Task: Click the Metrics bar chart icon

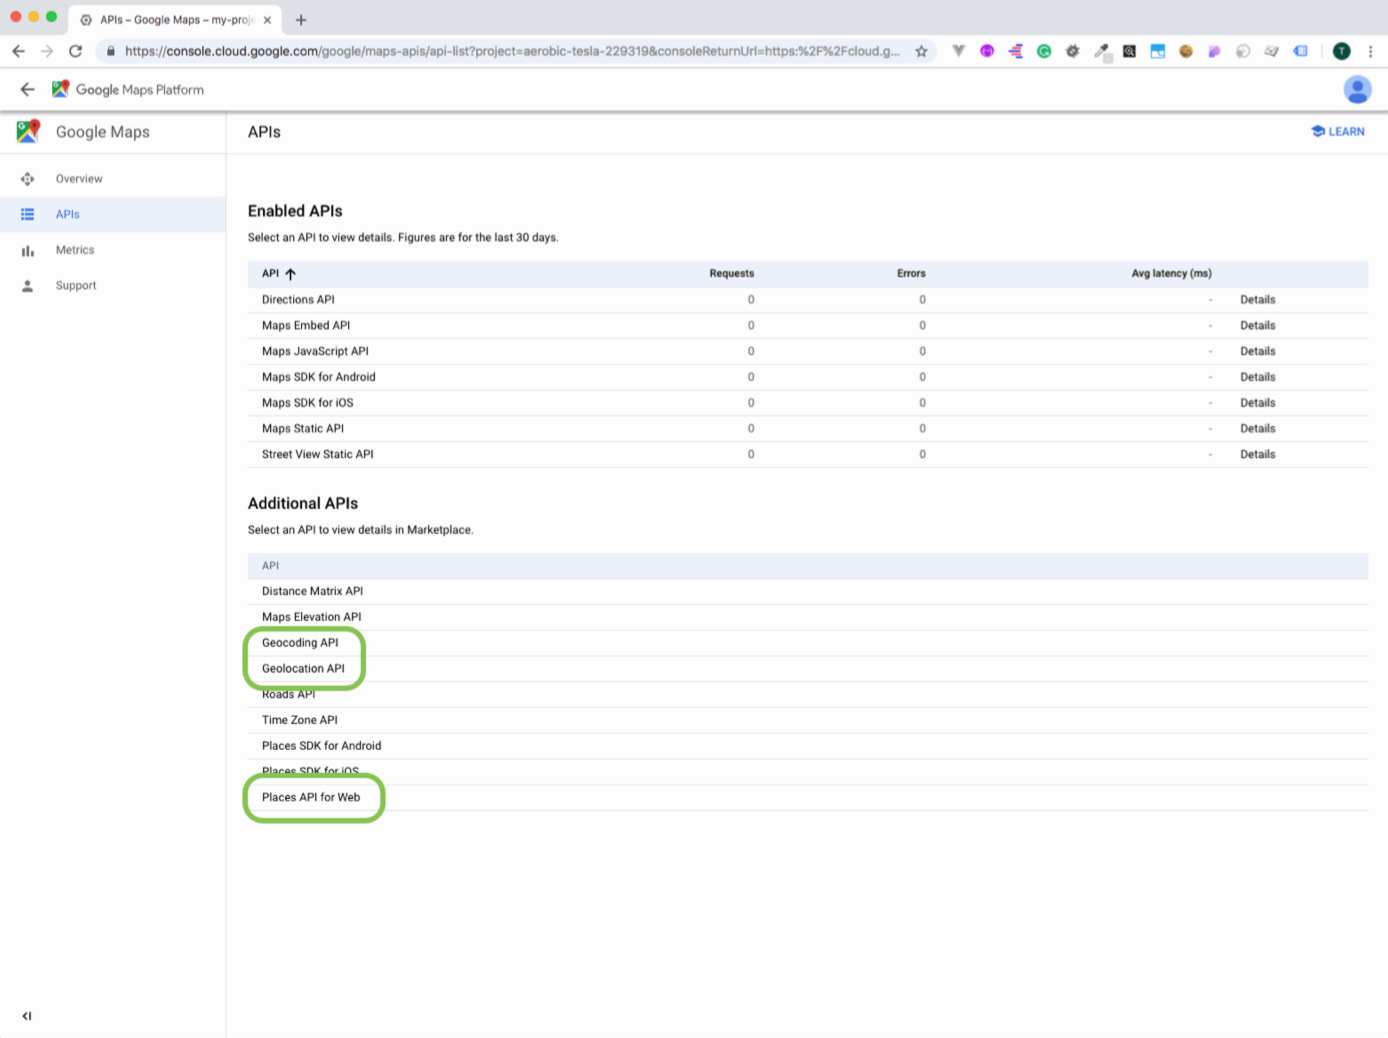Action: pyautogui.click(x=27, y=250)
